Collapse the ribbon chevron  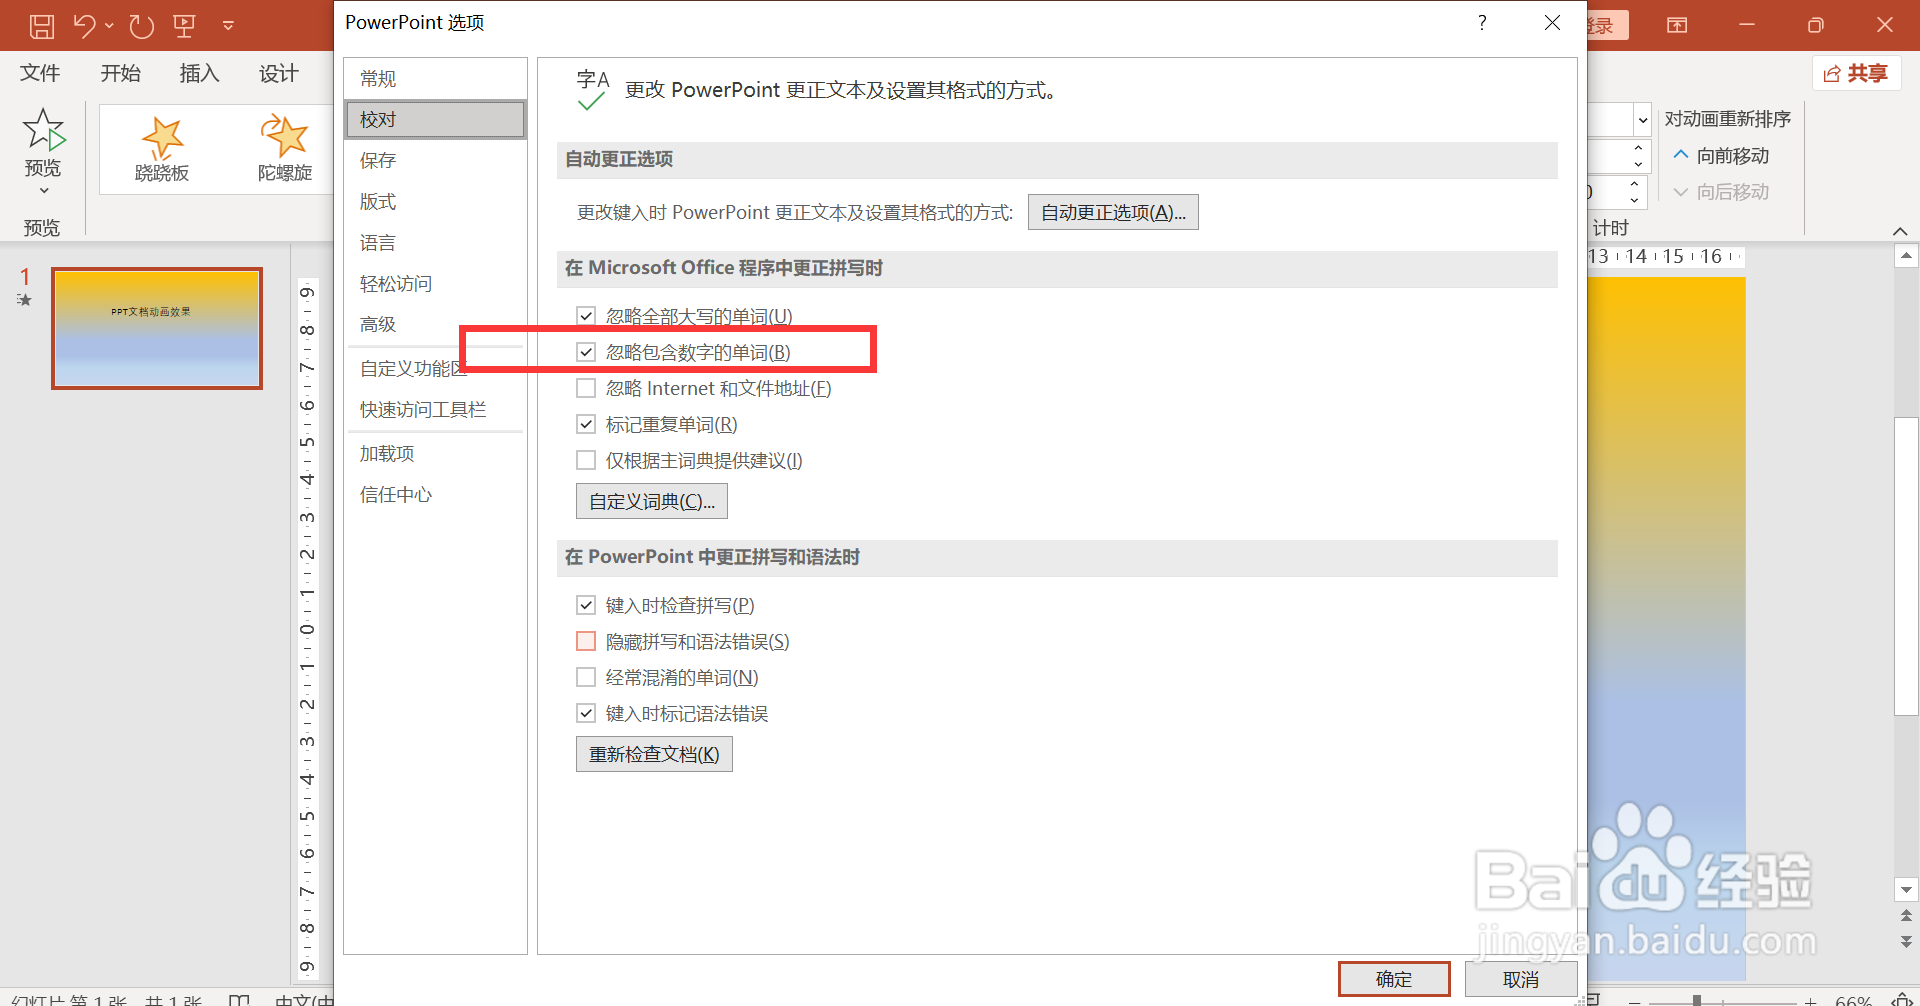(x=1900, y=231)
